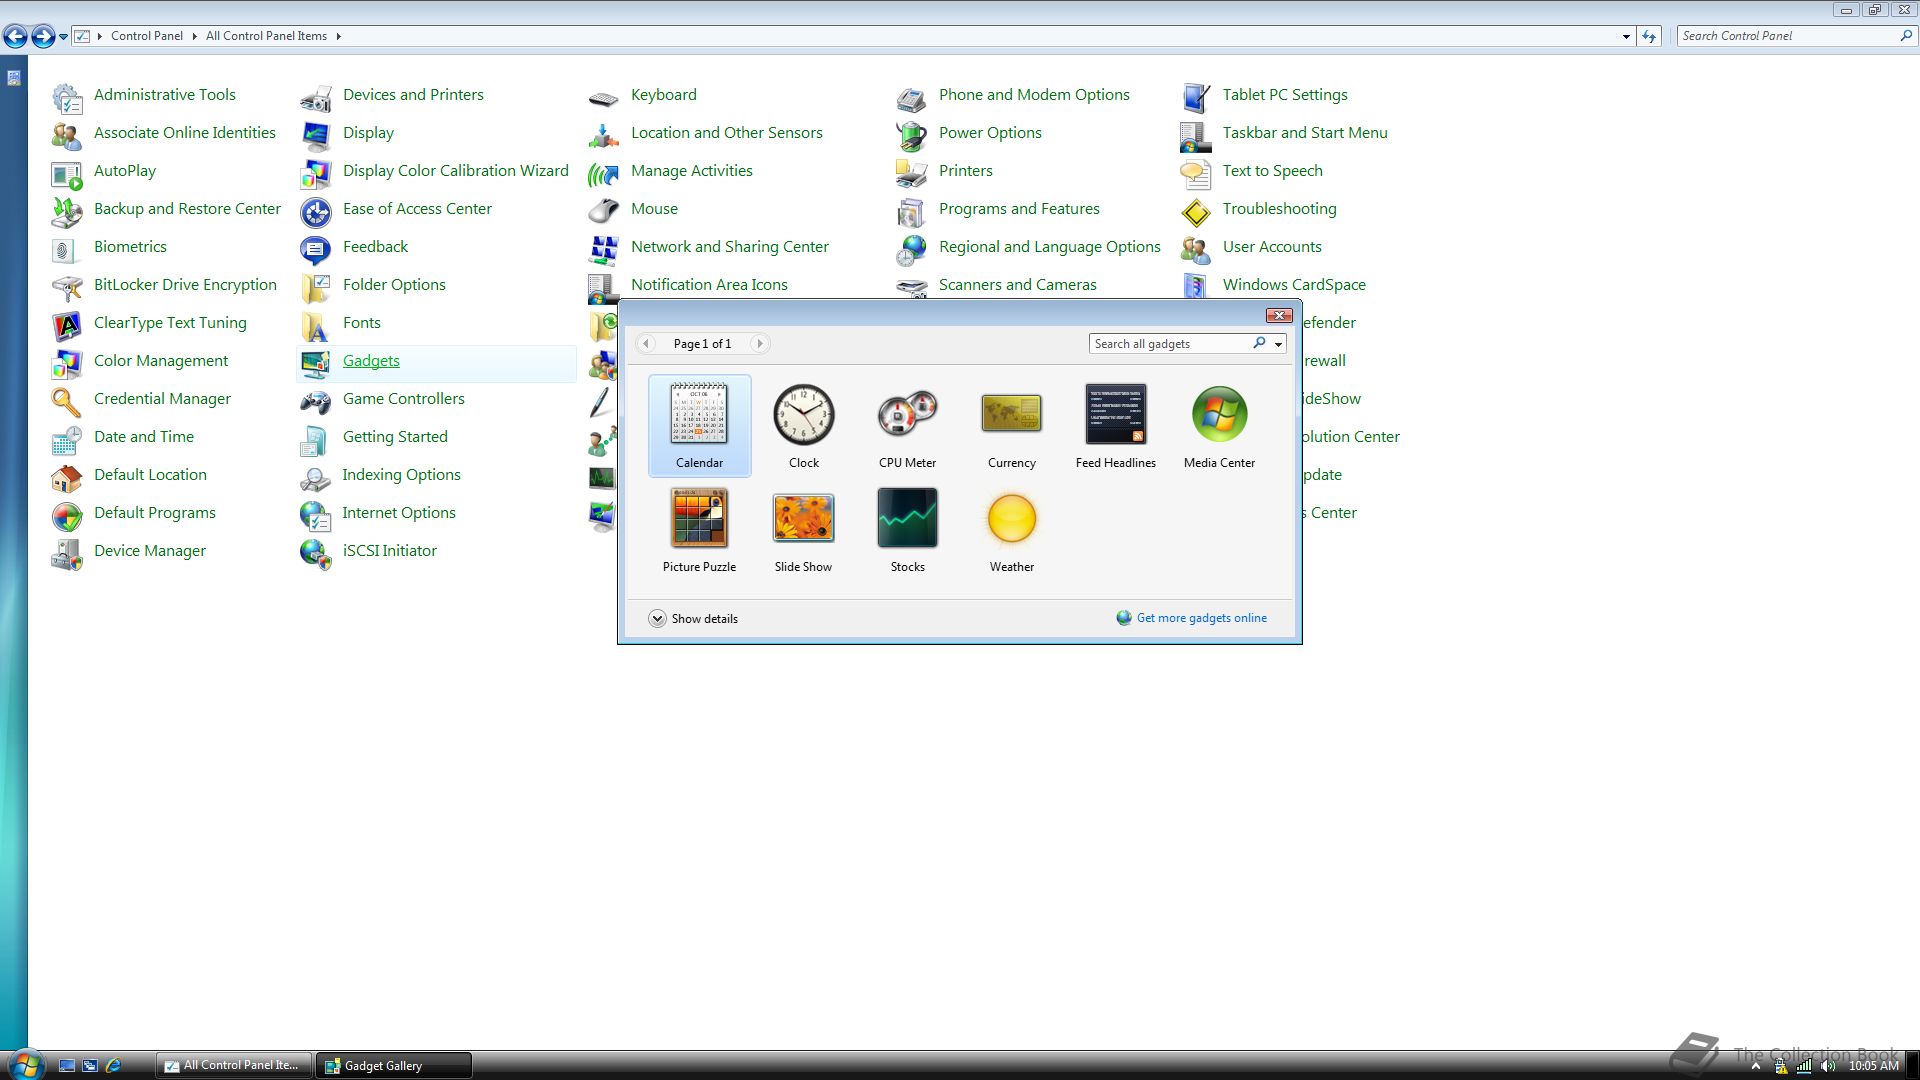The width and height of the screenshot is (1920, 1080).
Task: Select the Feed Headlines gadget
Action: pos(1115,426)
